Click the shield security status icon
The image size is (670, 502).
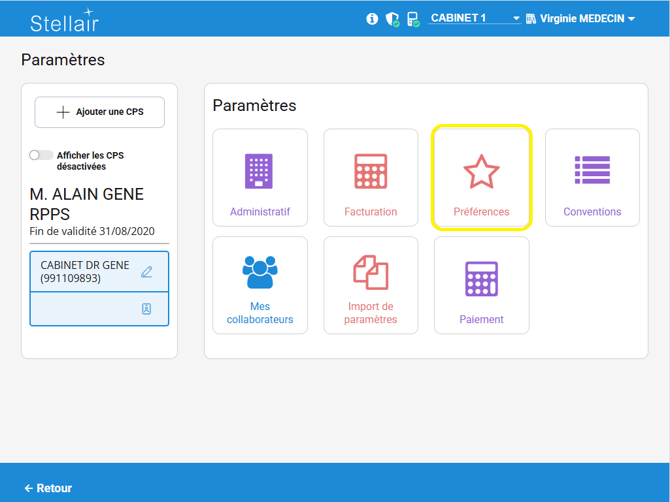tap(393, 19)
